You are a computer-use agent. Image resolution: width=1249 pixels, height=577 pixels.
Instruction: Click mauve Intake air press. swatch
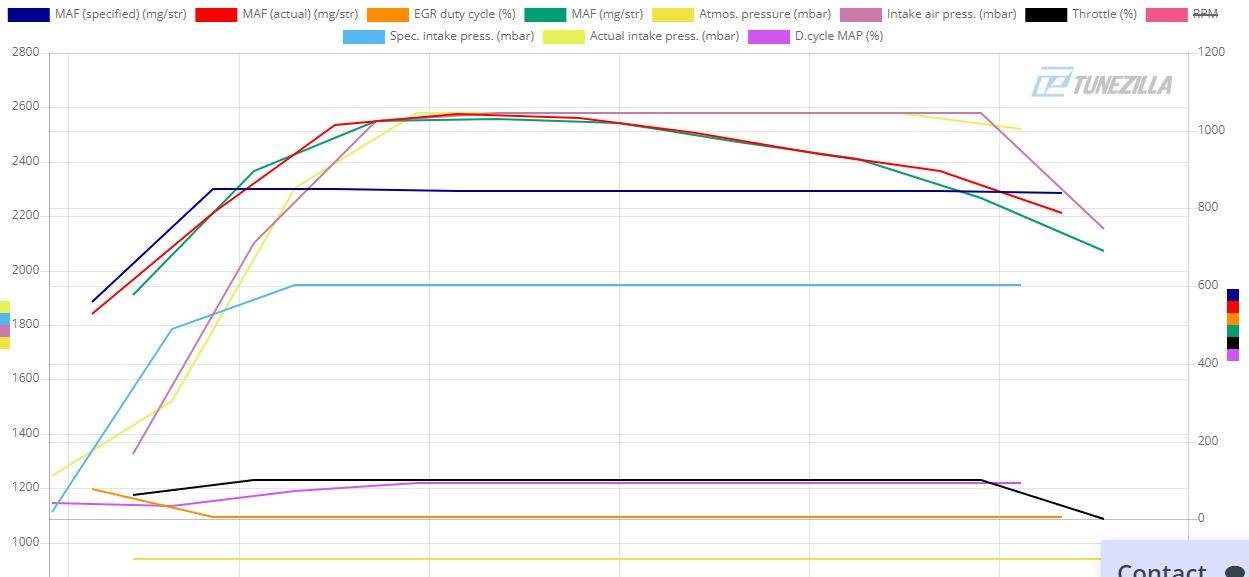click(860, 15)
